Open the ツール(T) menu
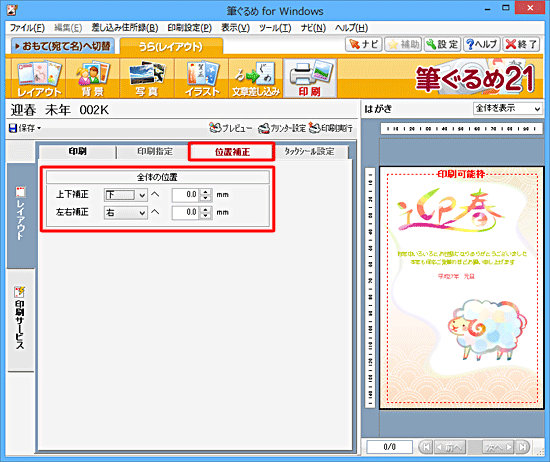 click(275, 28)
